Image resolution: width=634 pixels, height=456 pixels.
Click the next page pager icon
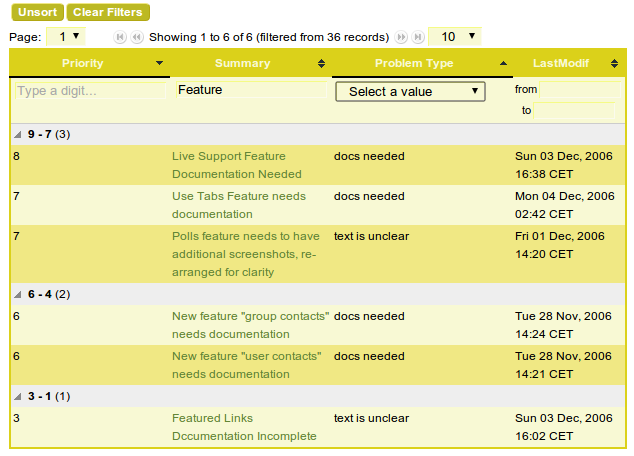tap(402, 37)
